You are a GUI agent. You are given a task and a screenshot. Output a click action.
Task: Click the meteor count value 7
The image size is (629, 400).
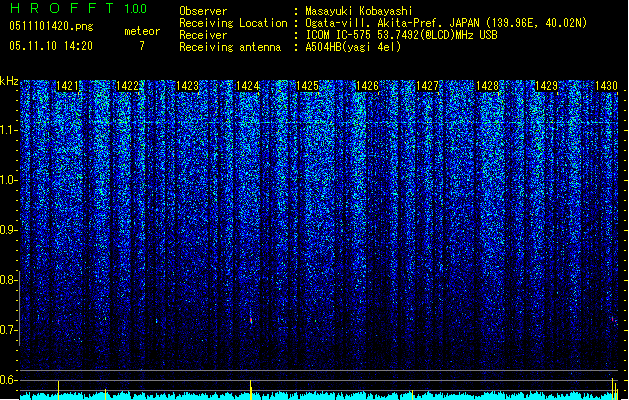click(x=142, y=46)
